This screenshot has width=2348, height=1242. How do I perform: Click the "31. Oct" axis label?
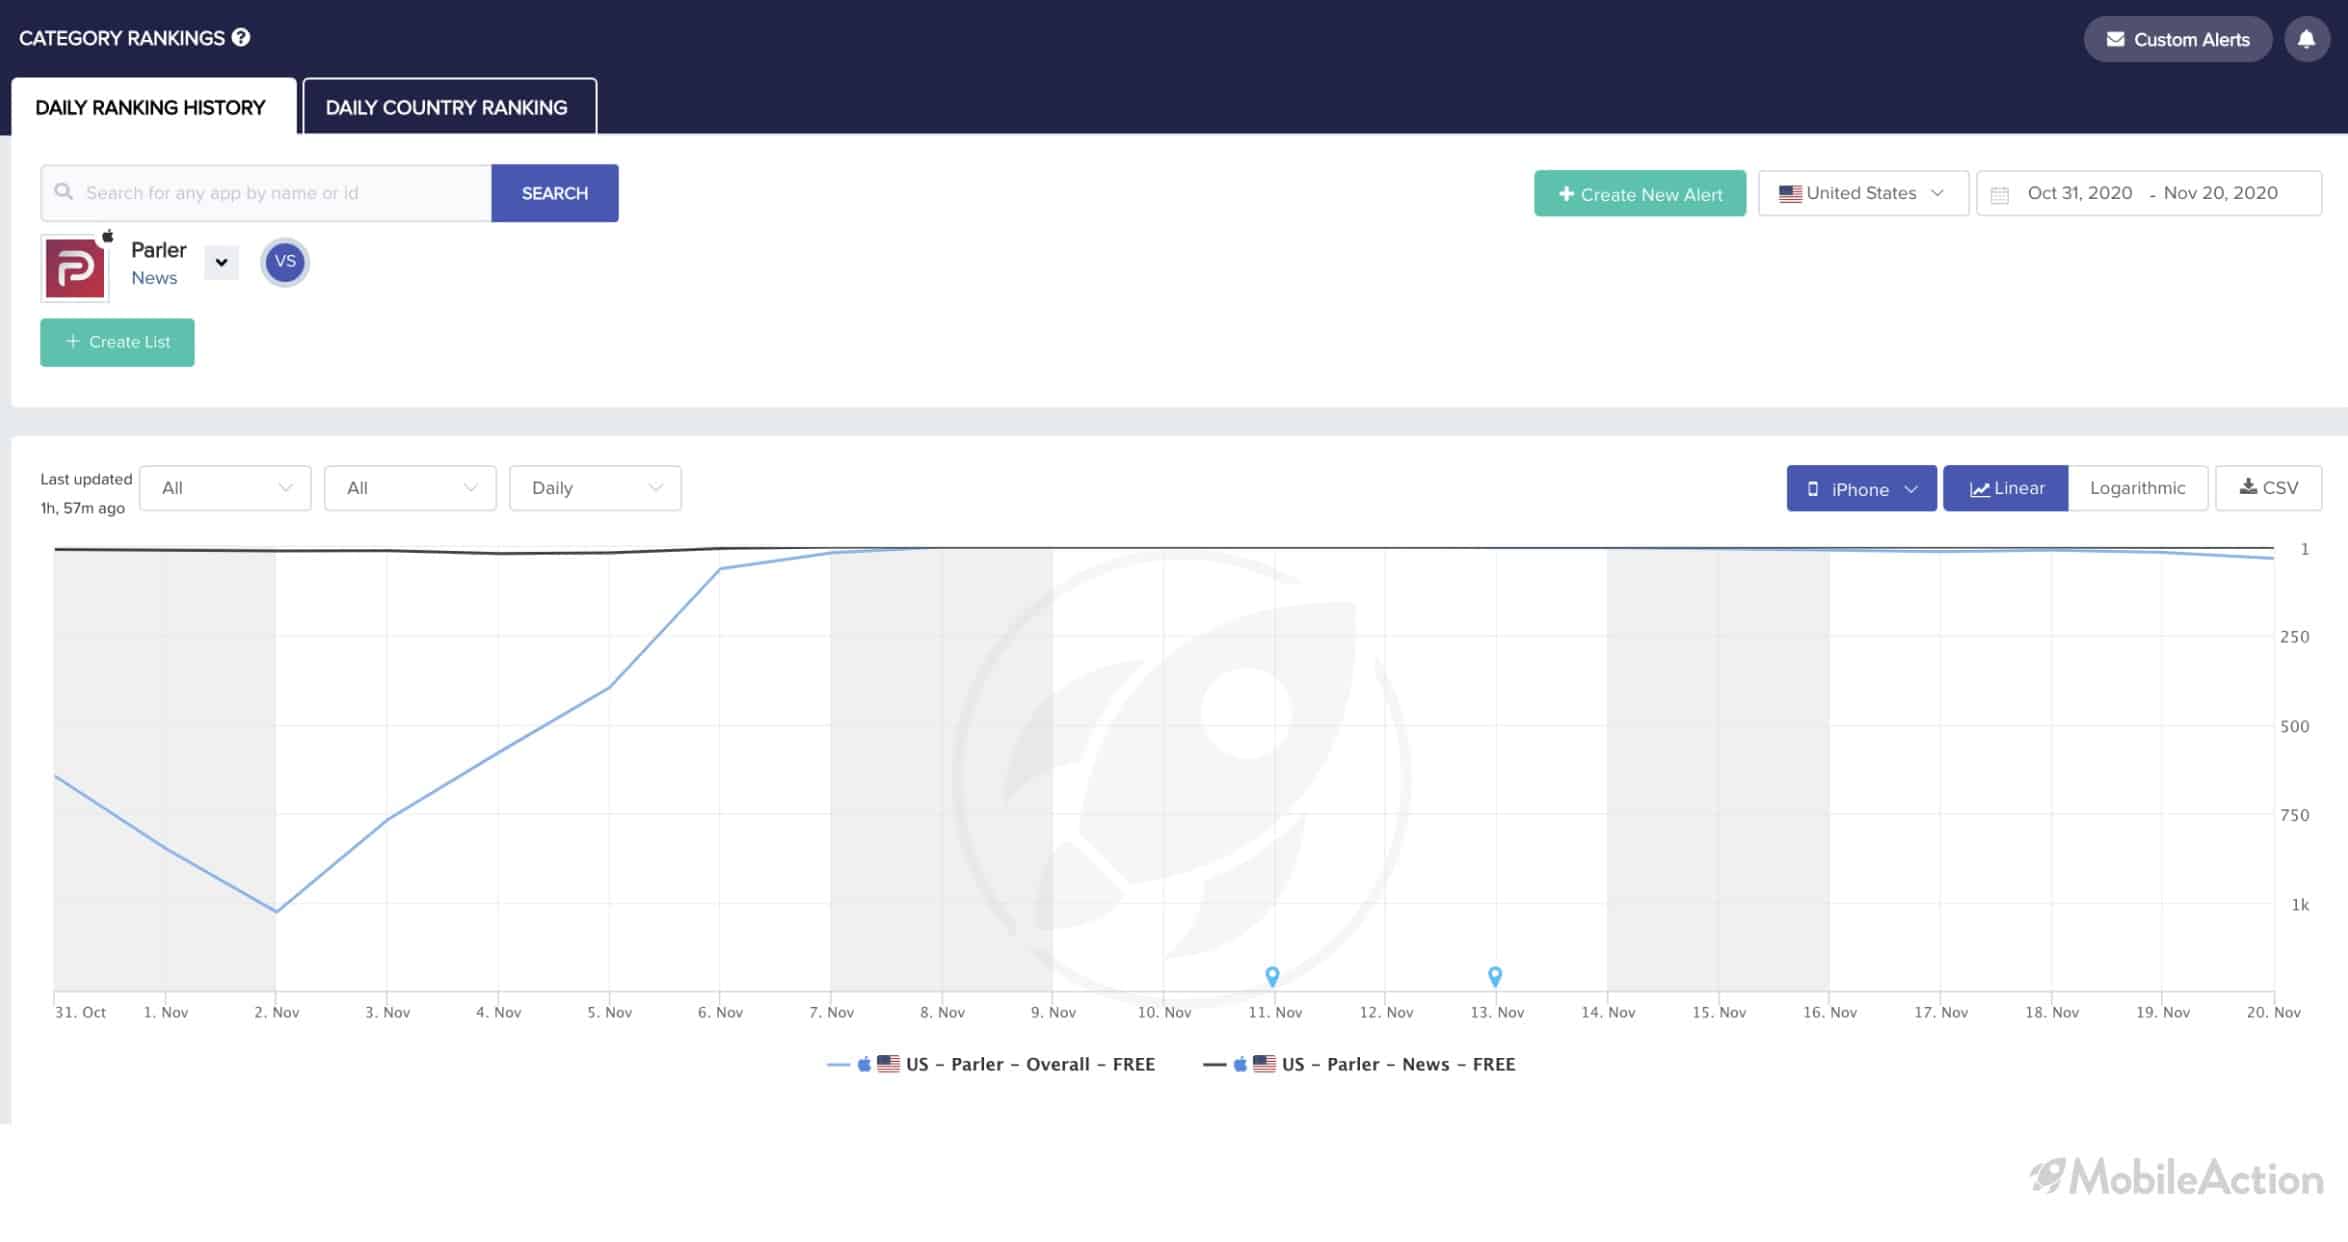[81, 1012]
